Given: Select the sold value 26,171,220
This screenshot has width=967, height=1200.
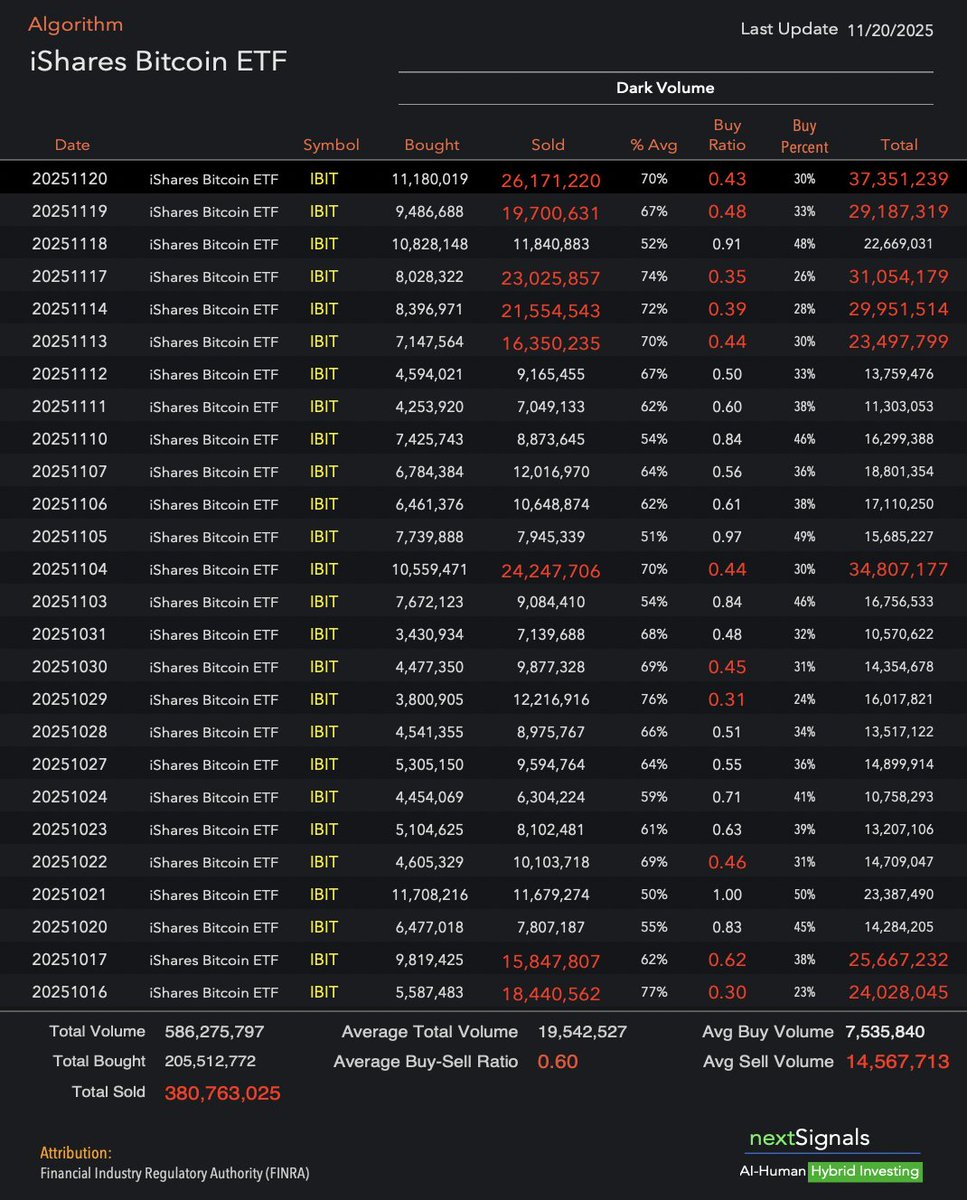Looking at the screenshot, I should click(551, 180).
